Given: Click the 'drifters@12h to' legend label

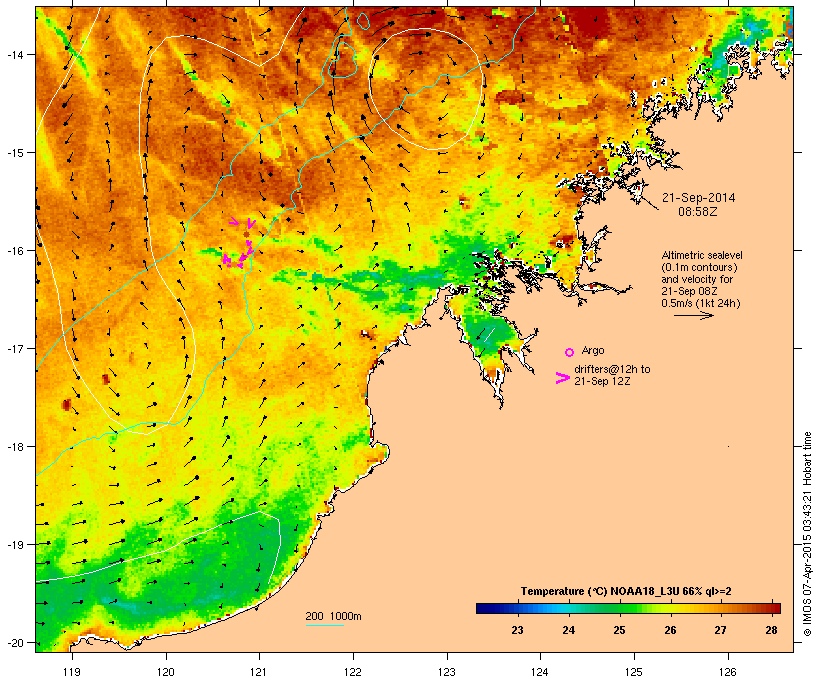Looking at the screenshot, I should tap(612, 369).
